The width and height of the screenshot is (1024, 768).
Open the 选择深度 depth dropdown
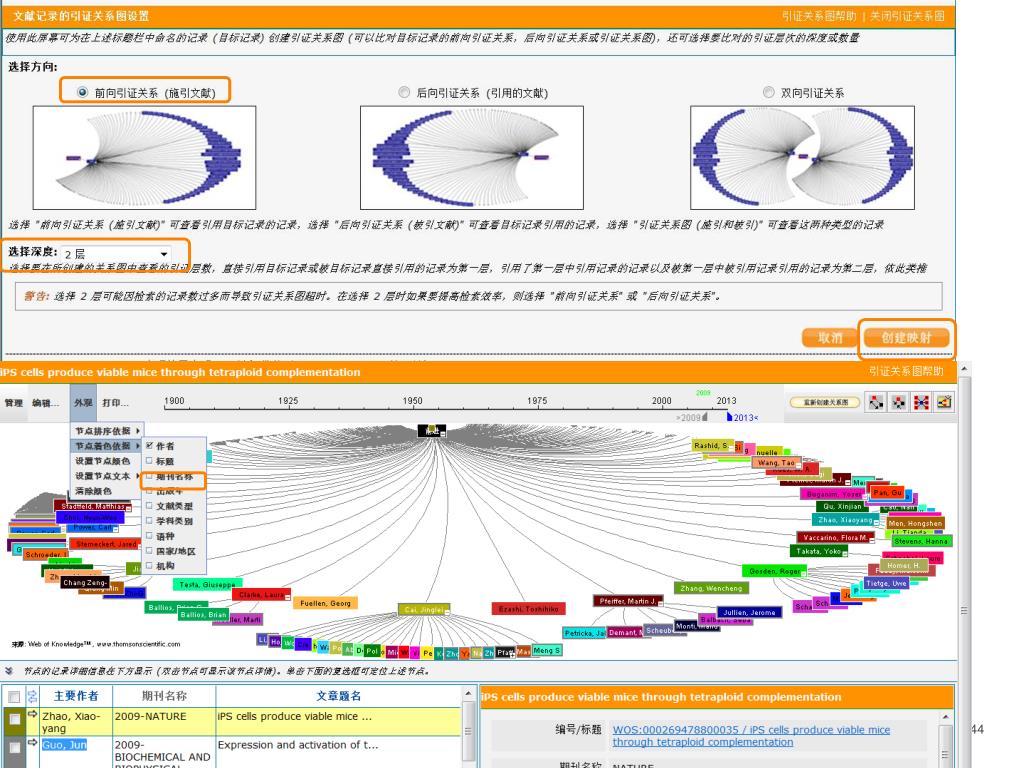116,253
